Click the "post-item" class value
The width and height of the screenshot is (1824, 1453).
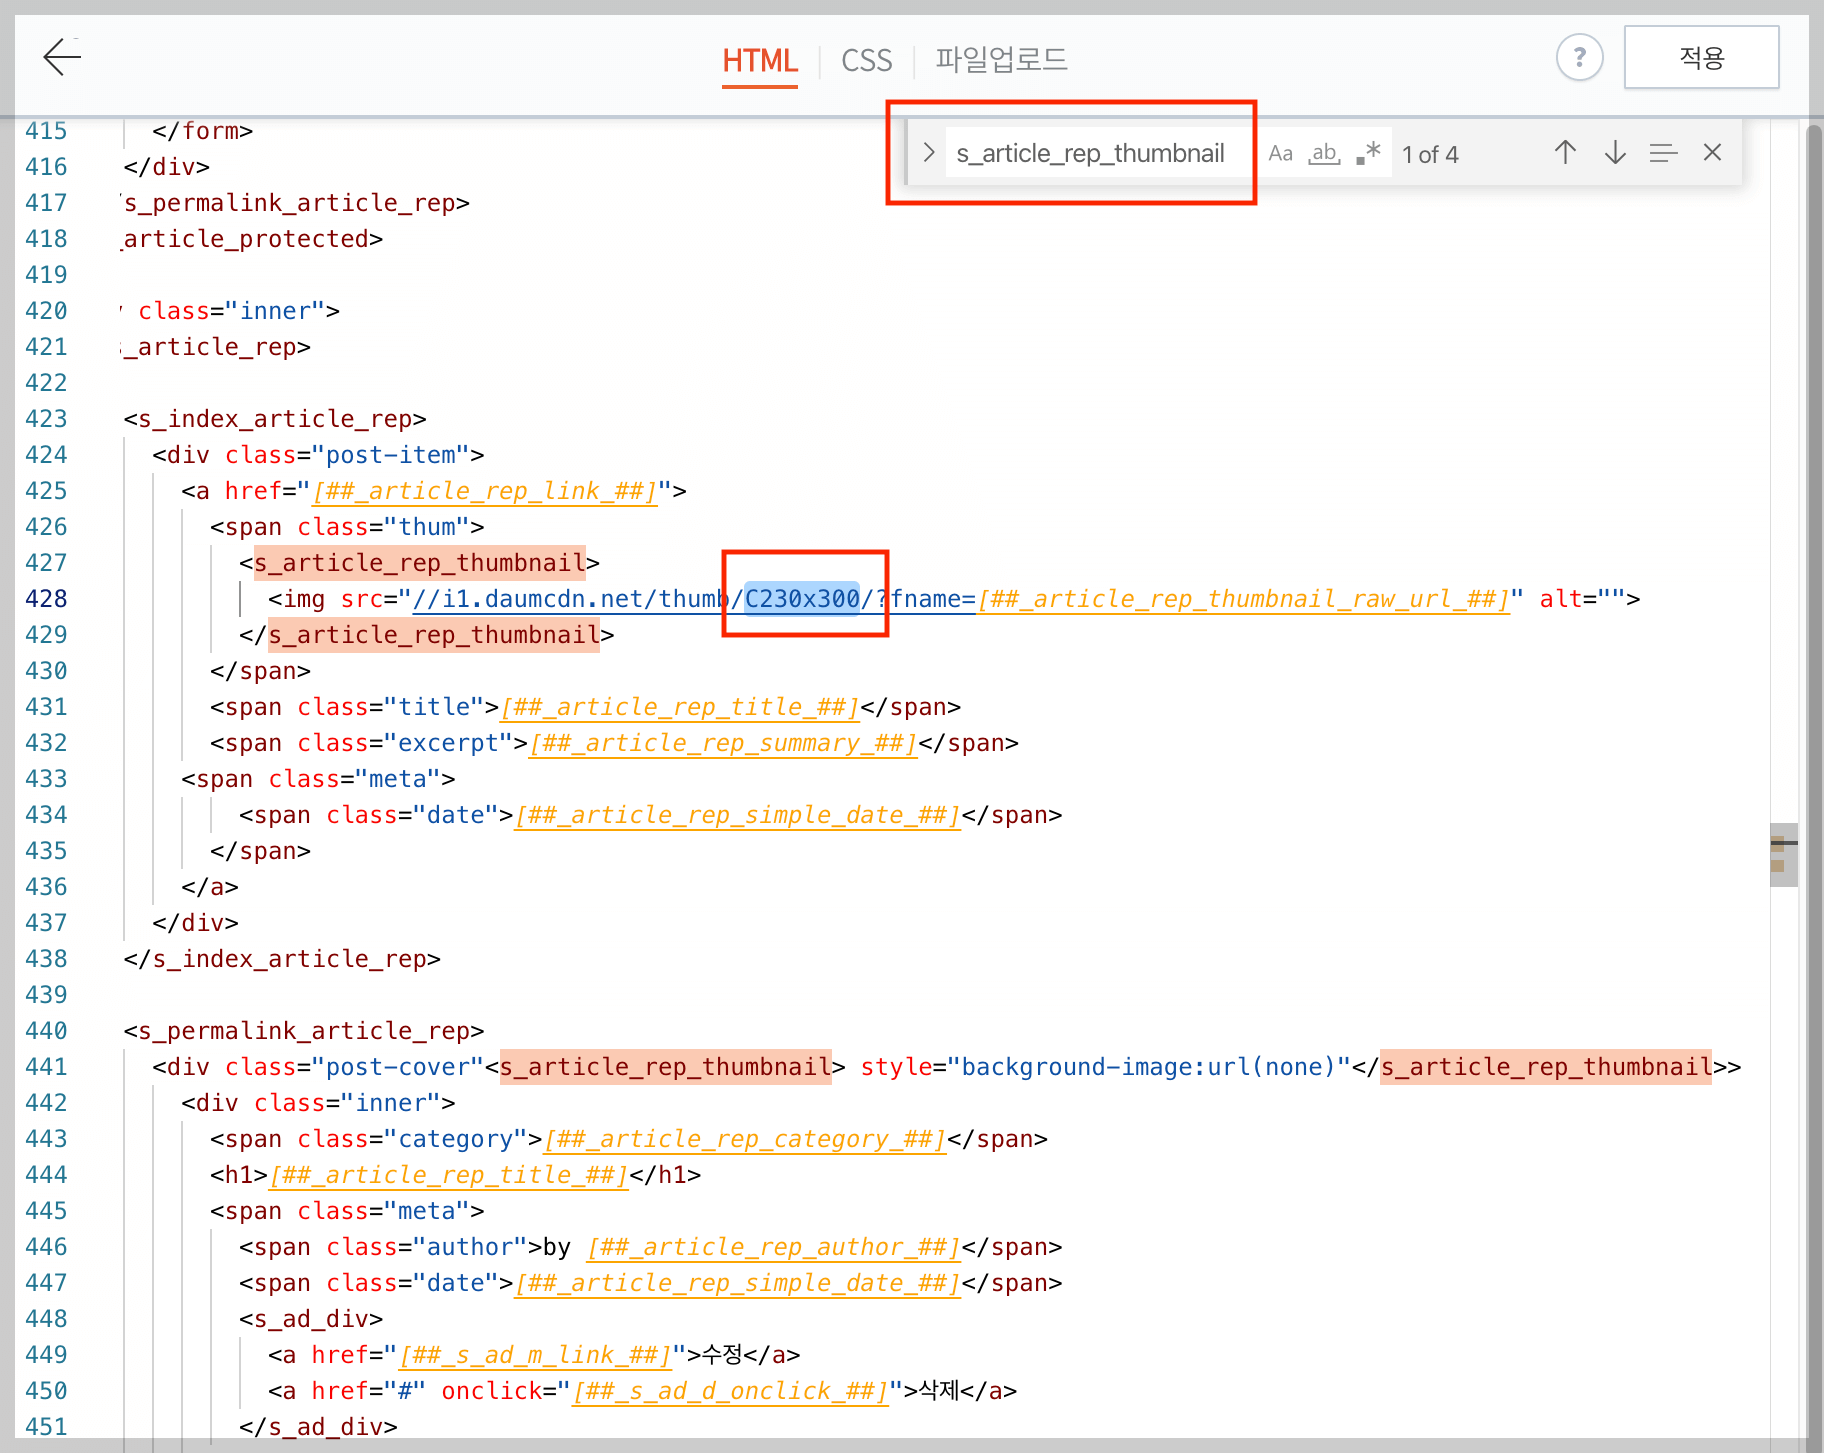(x=390, y=455)
